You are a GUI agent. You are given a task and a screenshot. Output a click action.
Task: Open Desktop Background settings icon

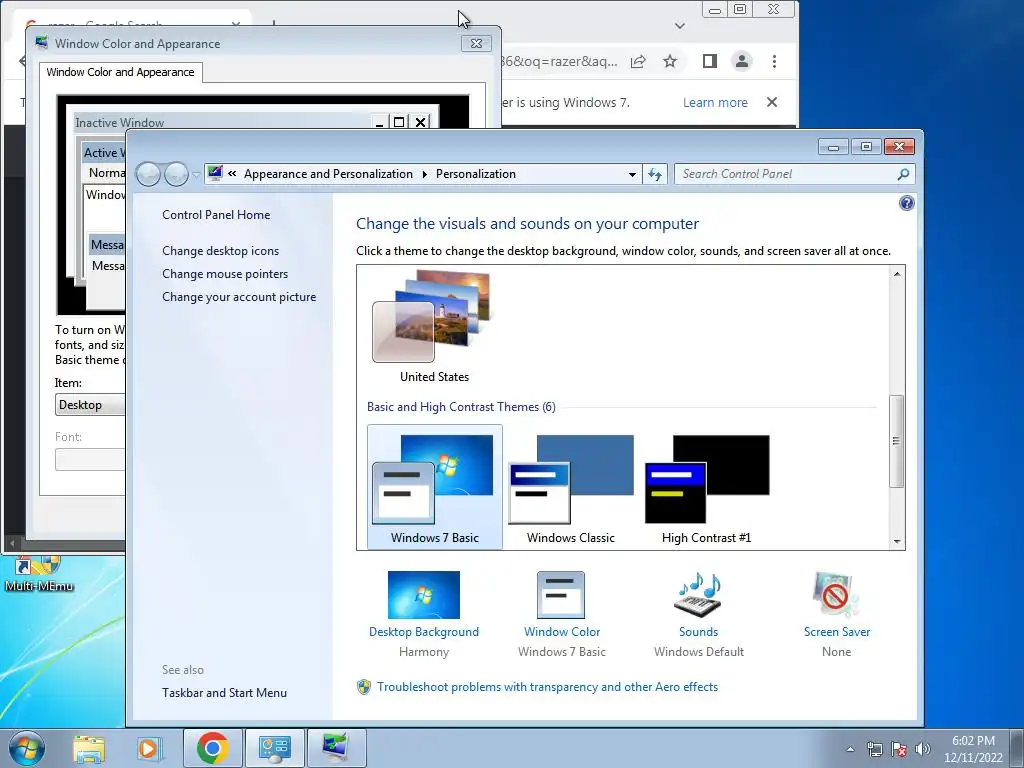pyautogui.click(x=423, y=594)
